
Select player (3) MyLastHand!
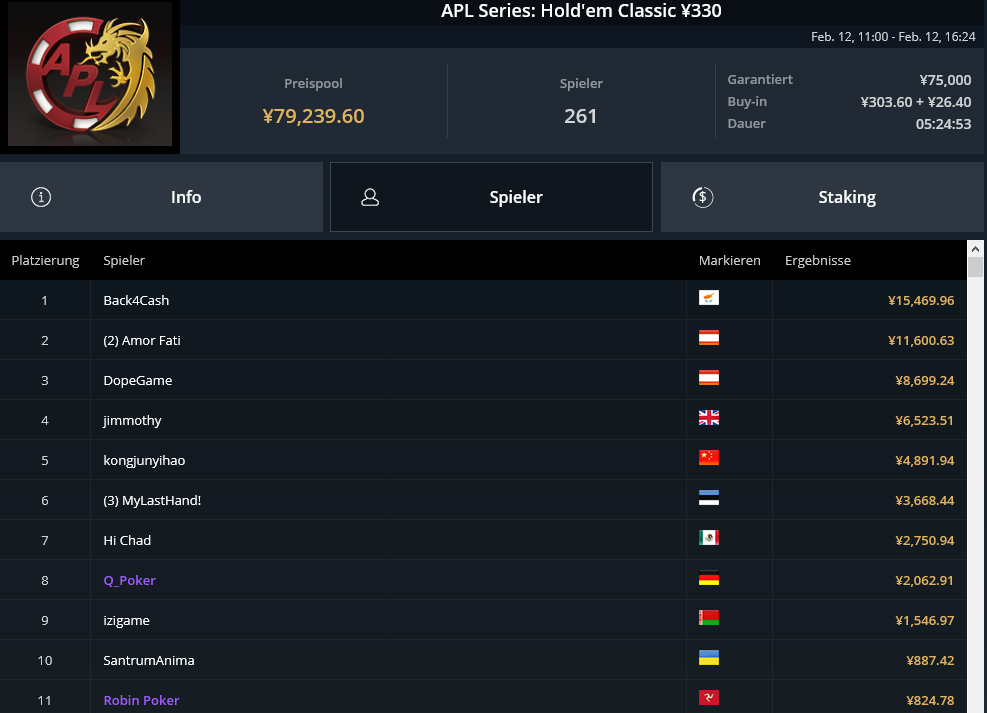[x=152, y=500]
